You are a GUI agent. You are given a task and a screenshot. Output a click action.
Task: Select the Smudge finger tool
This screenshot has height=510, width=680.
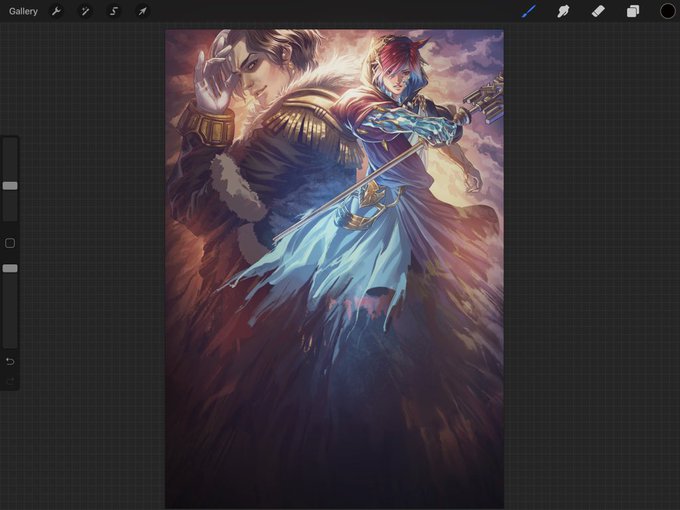pyautogui.click(x=563, y=11)
